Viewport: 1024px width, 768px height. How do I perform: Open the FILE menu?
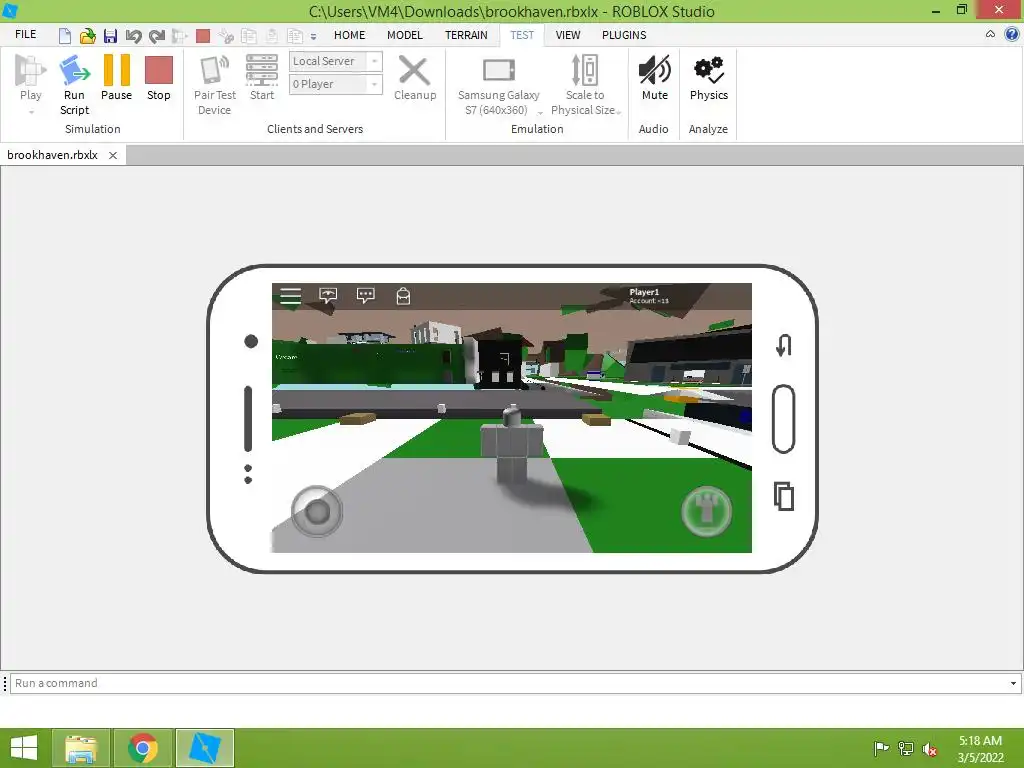click(25, 35)
